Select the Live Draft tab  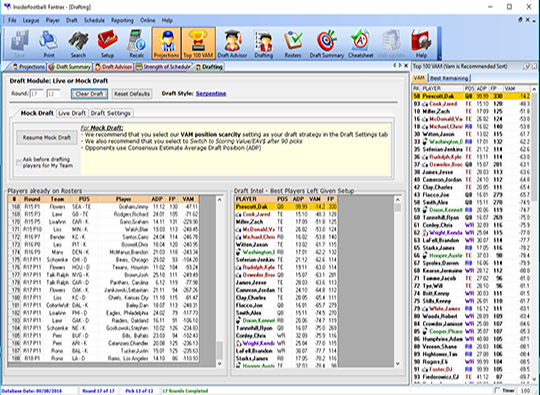pyautogui.click(x=72, y=113)
